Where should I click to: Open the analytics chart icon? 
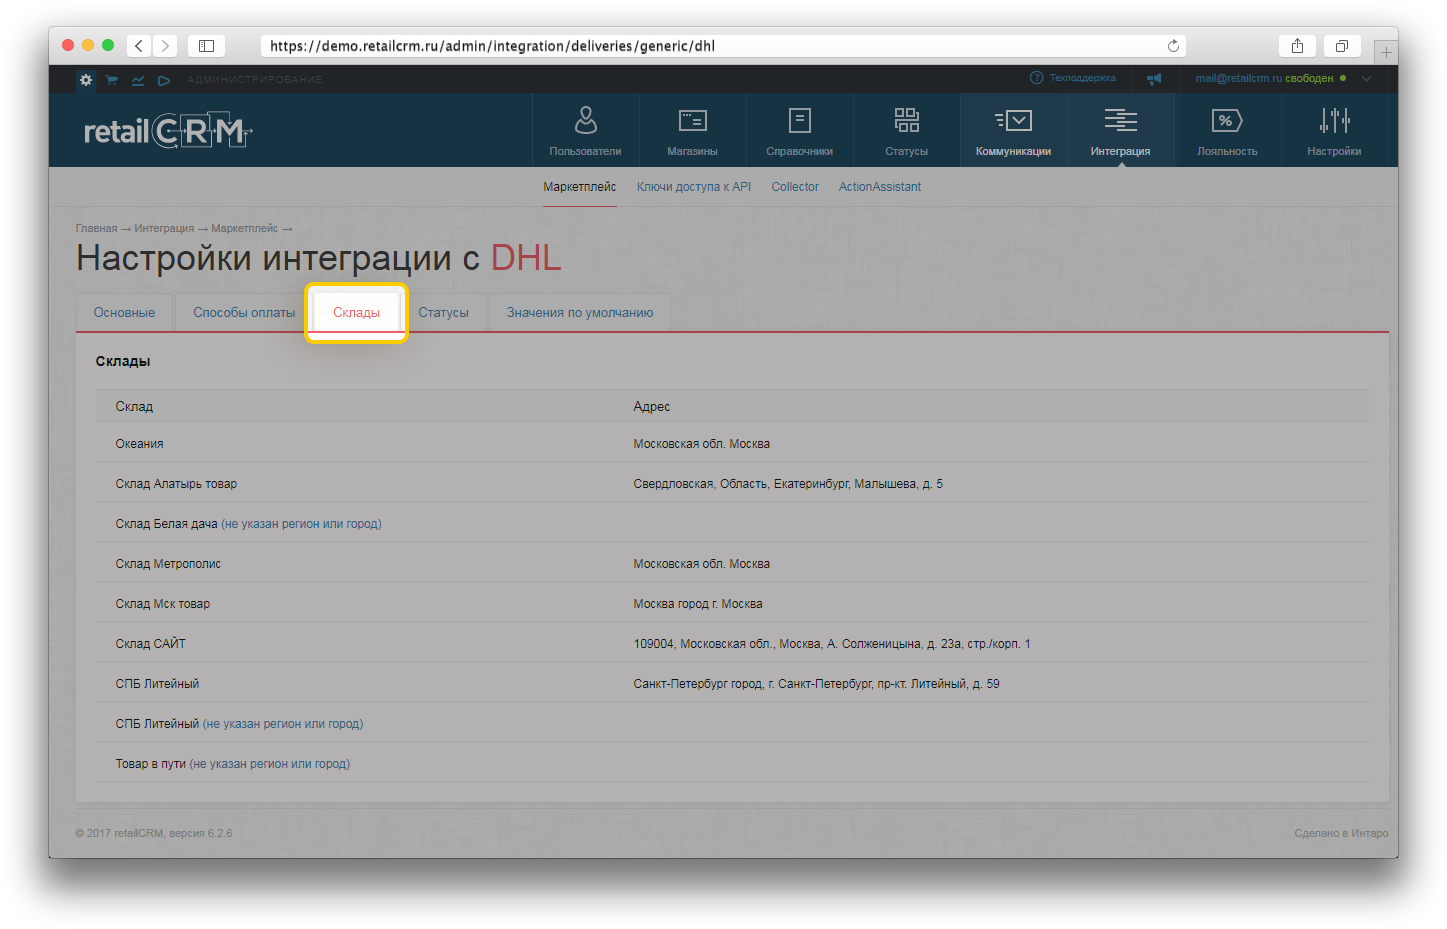[138, 80]
